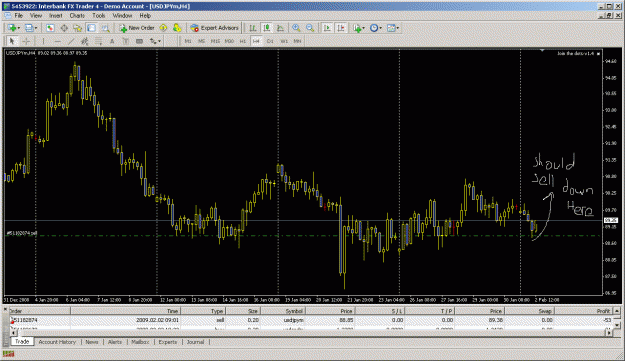The image size is (625, 361).
Task: Select the Text tool
Action: click(112, 41)
